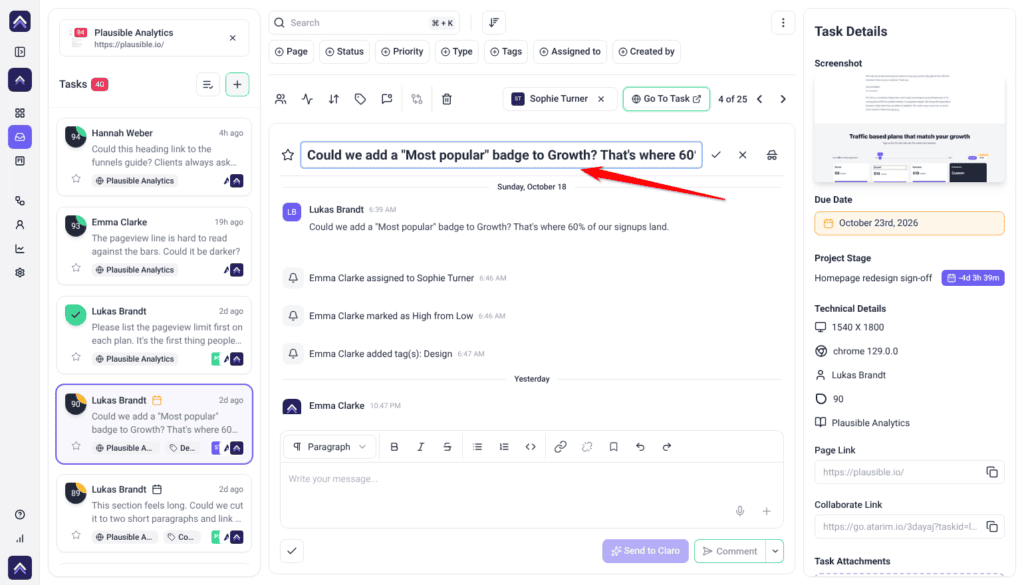Click the Go To Task button
1024x585 pixels.
tap(666, 99)
